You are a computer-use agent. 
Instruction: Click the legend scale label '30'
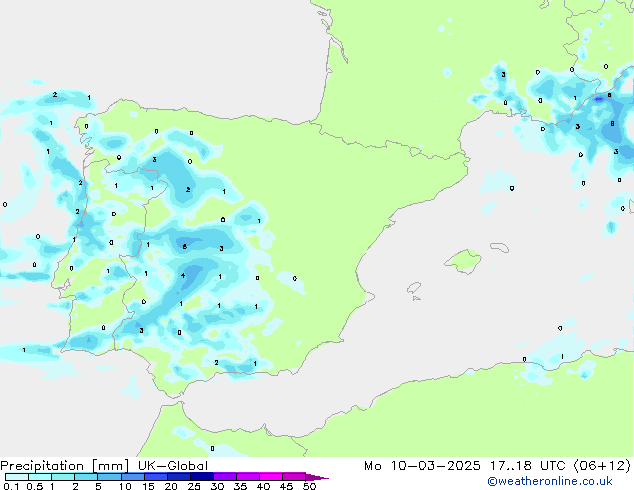pos(217,486)
